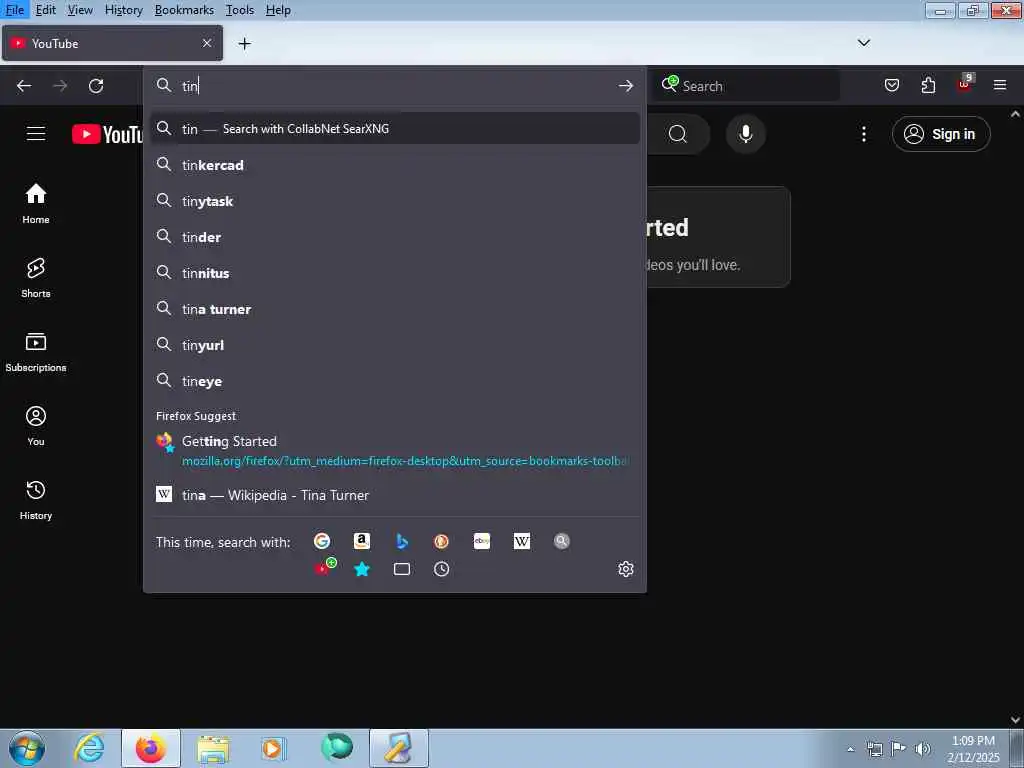Viewport: 1024px width, 768px height.
Task: Choose the tinytask suggestion
Action: tap(395, 200)
